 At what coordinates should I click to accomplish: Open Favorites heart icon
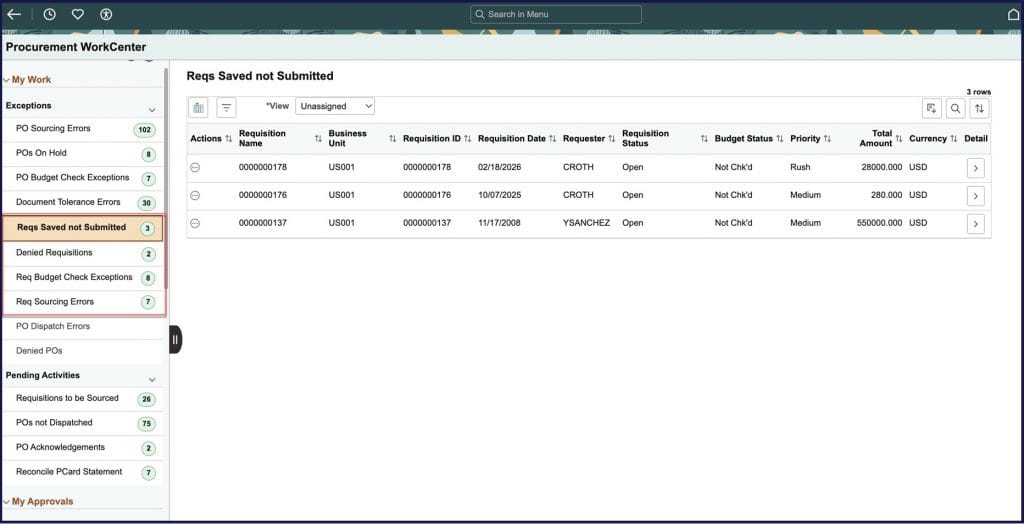(78, 14)
